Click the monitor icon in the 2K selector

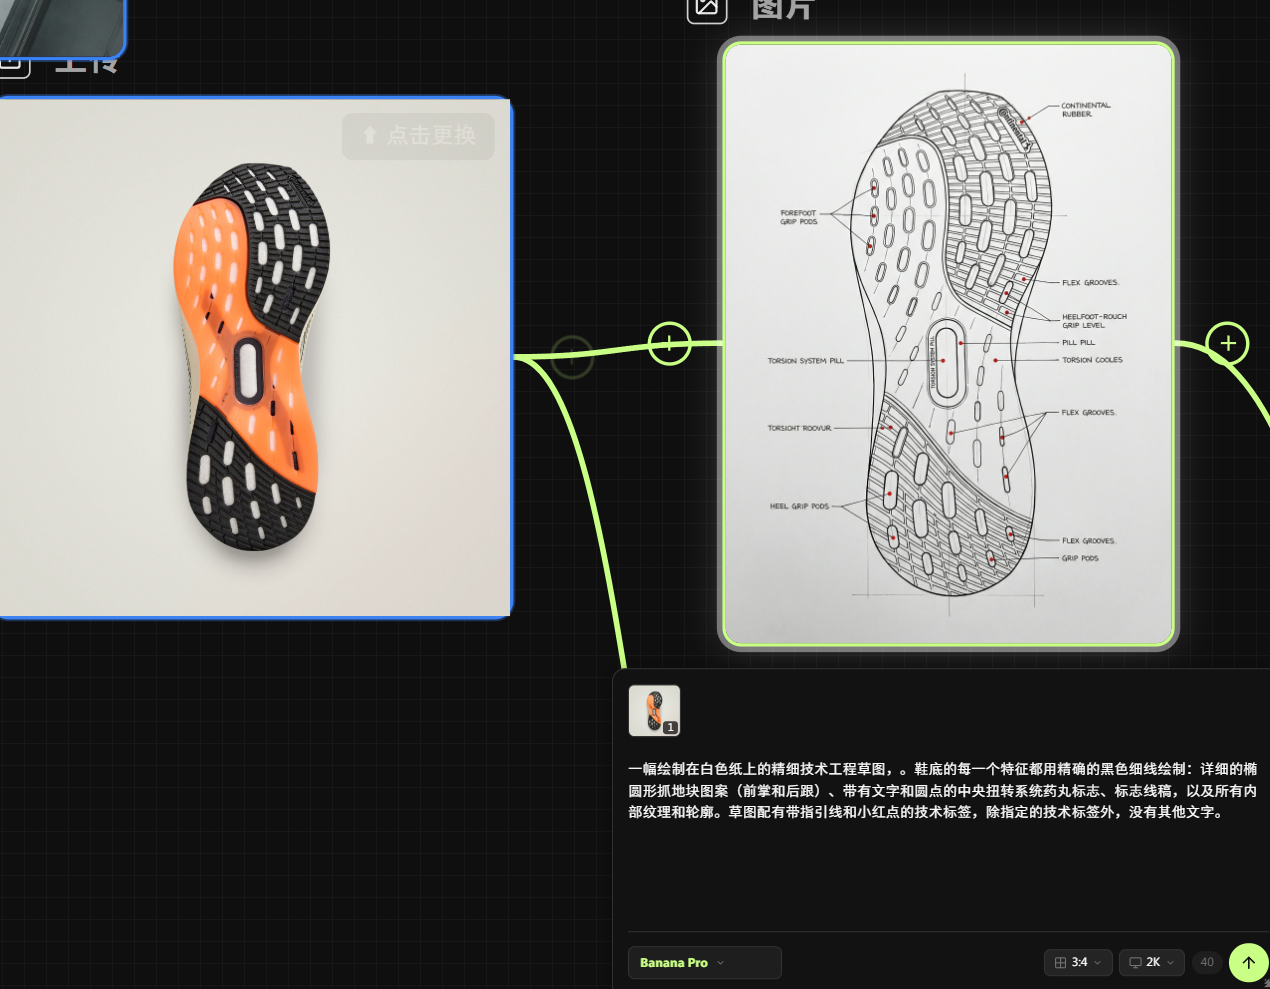click(x=1135, y=962)
